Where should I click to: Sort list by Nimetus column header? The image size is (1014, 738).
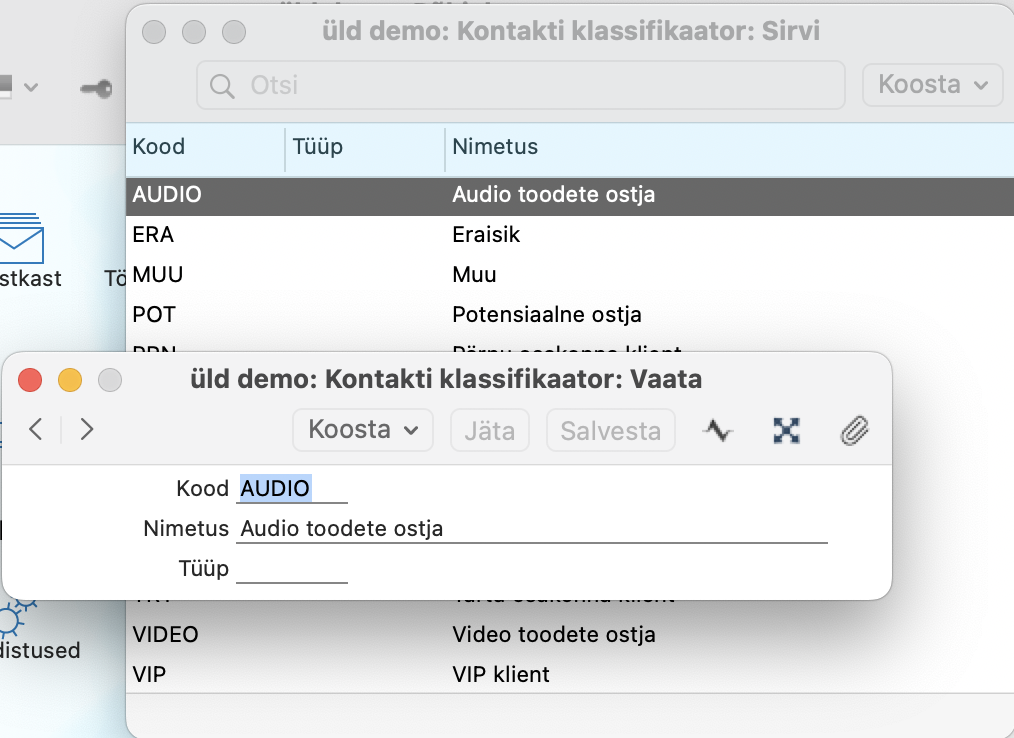495,147
